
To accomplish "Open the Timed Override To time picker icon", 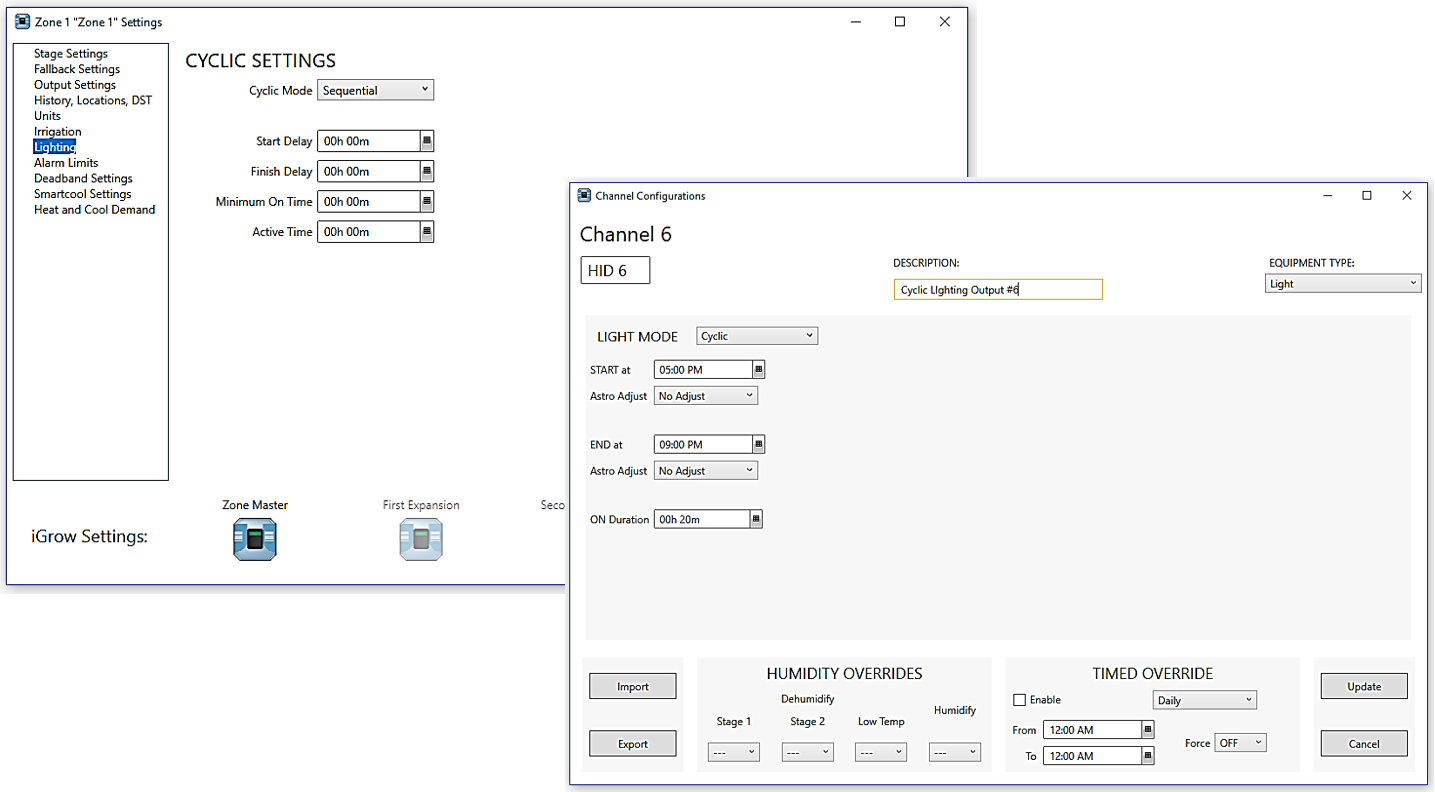I will pyautogui.click(x=1148, y=756).
